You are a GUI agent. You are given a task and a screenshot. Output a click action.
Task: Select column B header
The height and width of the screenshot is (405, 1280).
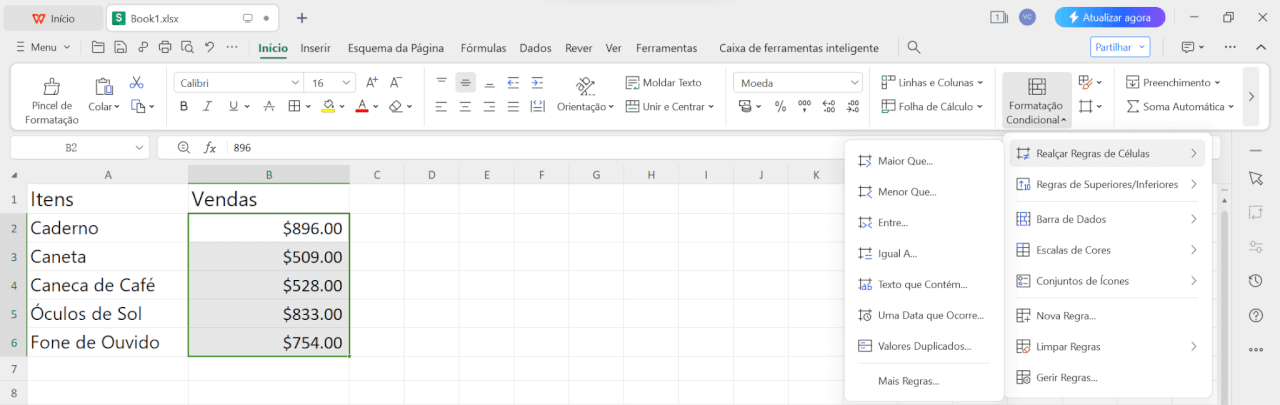tap(269, 175)
